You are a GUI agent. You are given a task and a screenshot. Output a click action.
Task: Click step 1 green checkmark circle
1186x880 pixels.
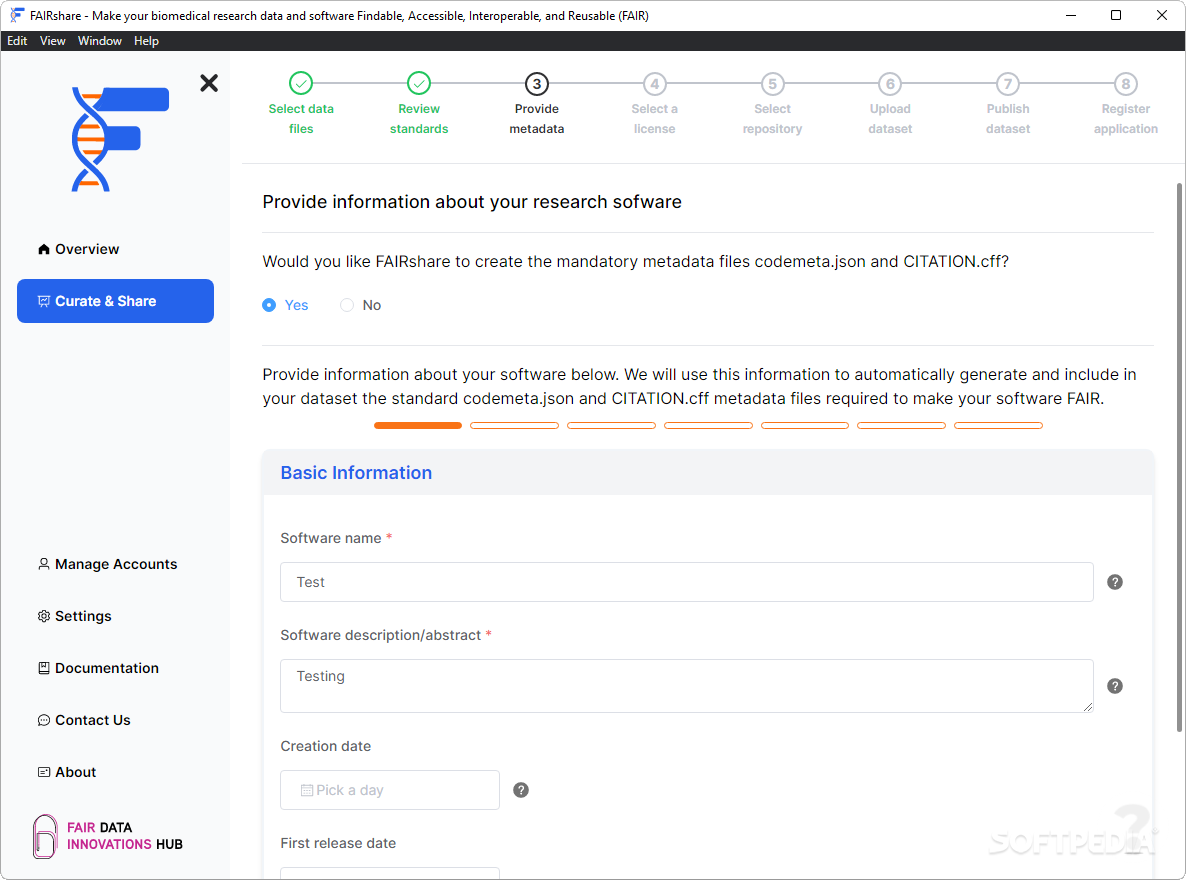tap(301, 83)
